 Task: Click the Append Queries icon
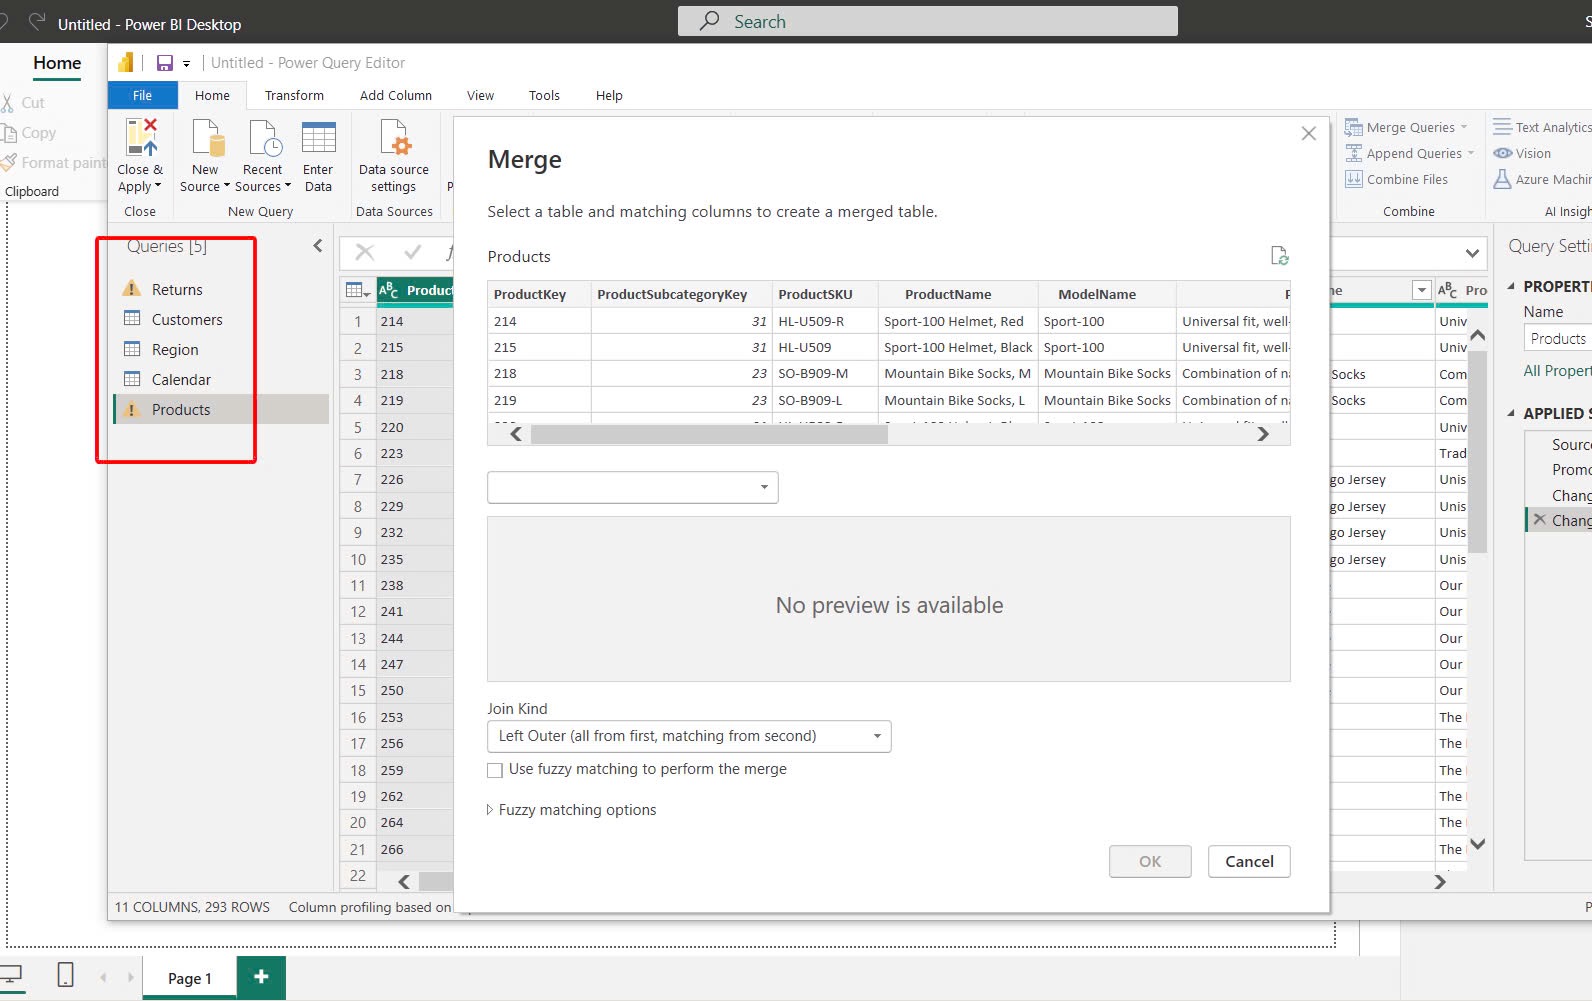click(x=1353, y=153)
